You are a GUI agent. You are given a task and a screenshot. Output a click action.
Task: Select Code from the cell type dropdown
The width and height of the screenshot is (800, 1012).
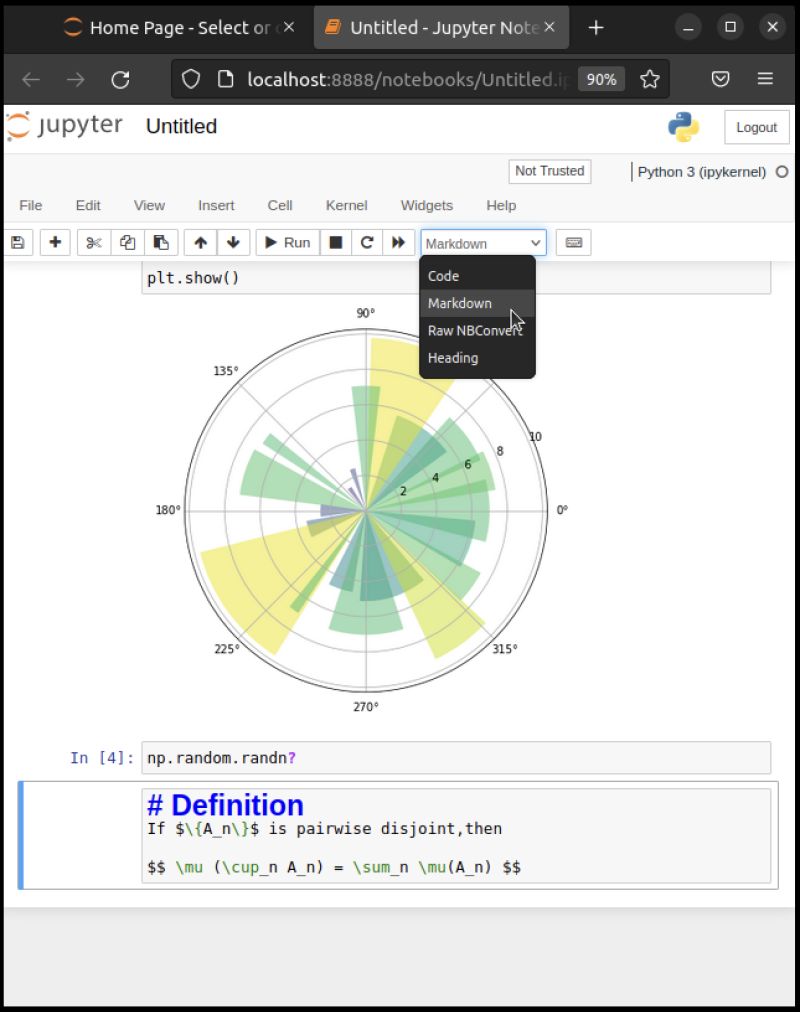443,276
